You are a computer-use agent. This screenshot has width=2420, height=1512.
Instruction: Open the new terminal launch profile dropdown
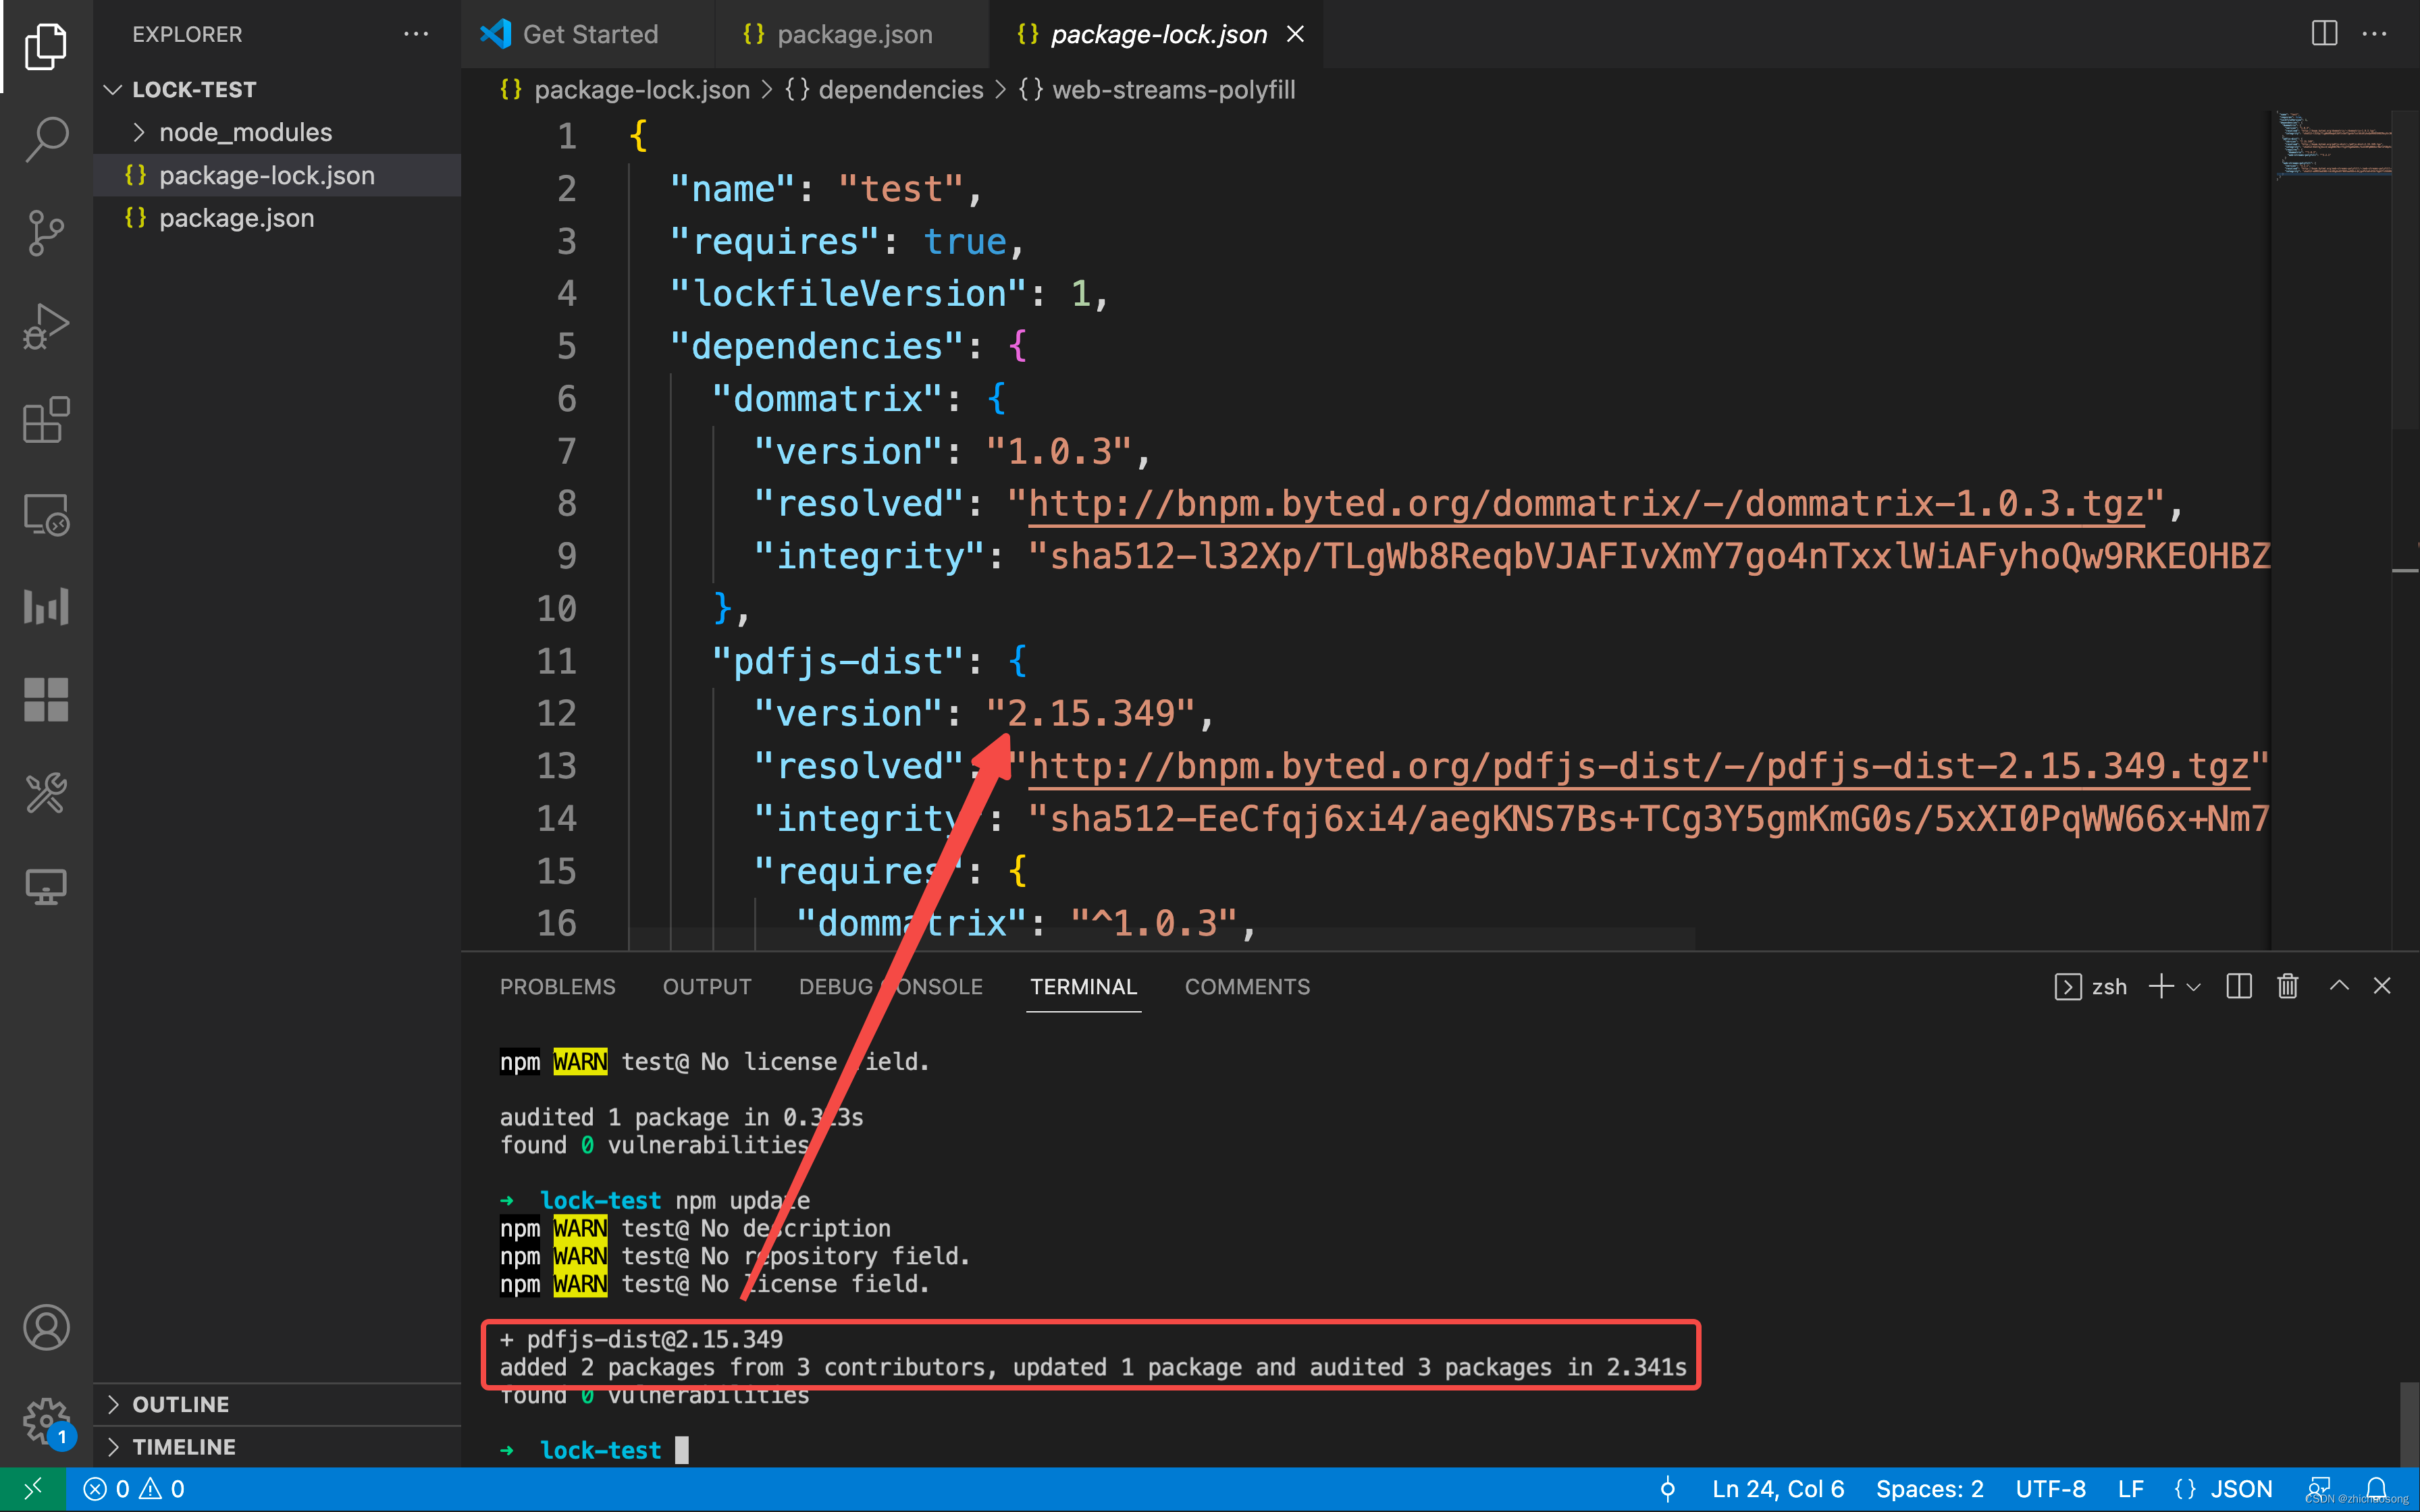[x=2194, y=987]
